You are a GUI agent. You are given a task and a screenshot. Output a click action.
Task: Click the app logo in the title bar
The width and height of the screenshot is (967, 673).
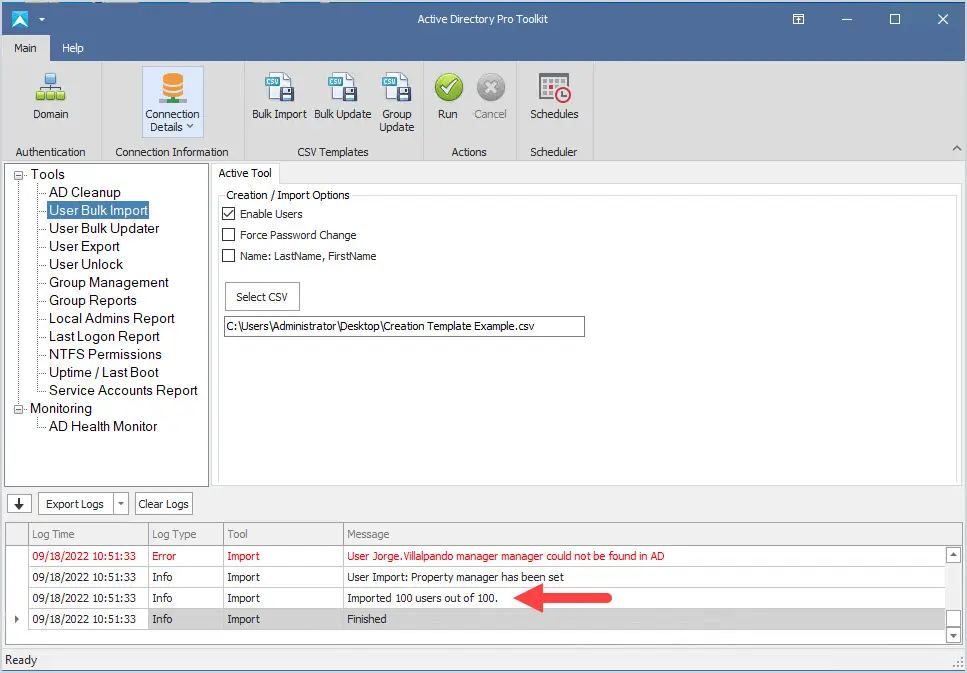tap(20, 19)
